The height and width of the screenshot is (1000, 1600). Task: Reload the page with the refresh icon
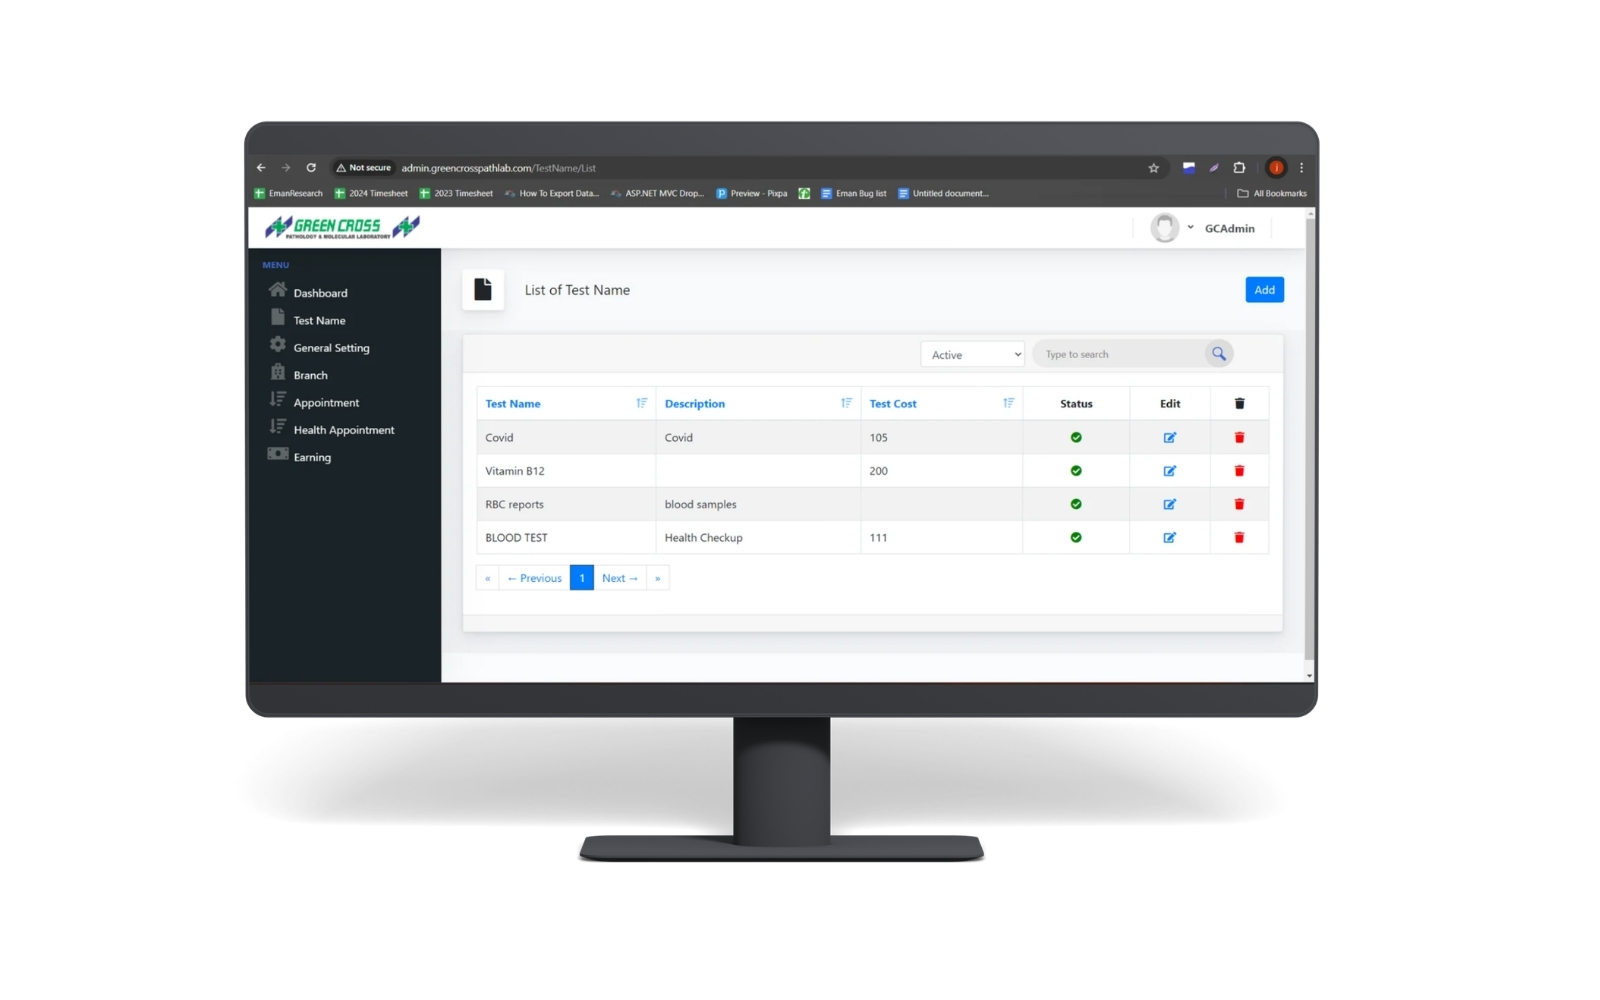coord(311,168)
